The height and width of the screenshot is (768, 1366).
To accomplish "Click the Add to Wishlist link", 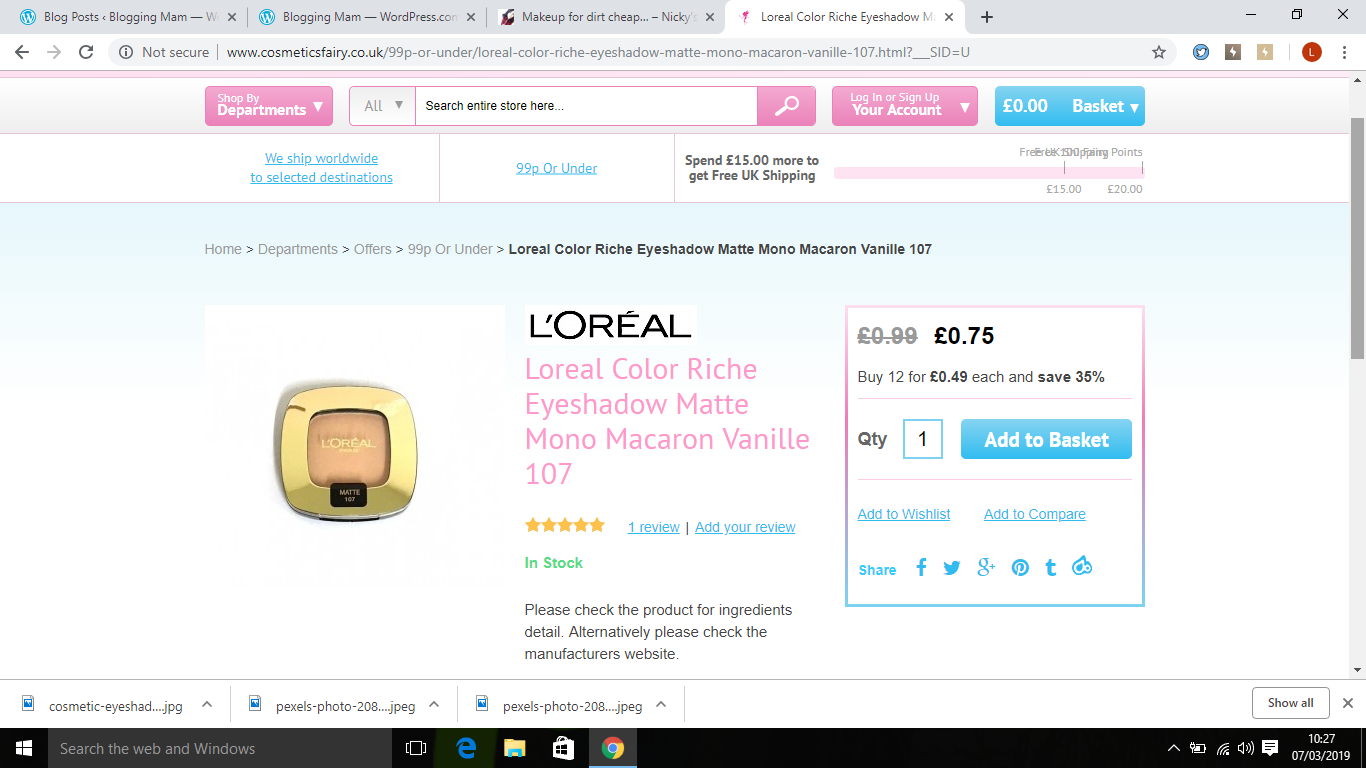I will click(904, 514).
